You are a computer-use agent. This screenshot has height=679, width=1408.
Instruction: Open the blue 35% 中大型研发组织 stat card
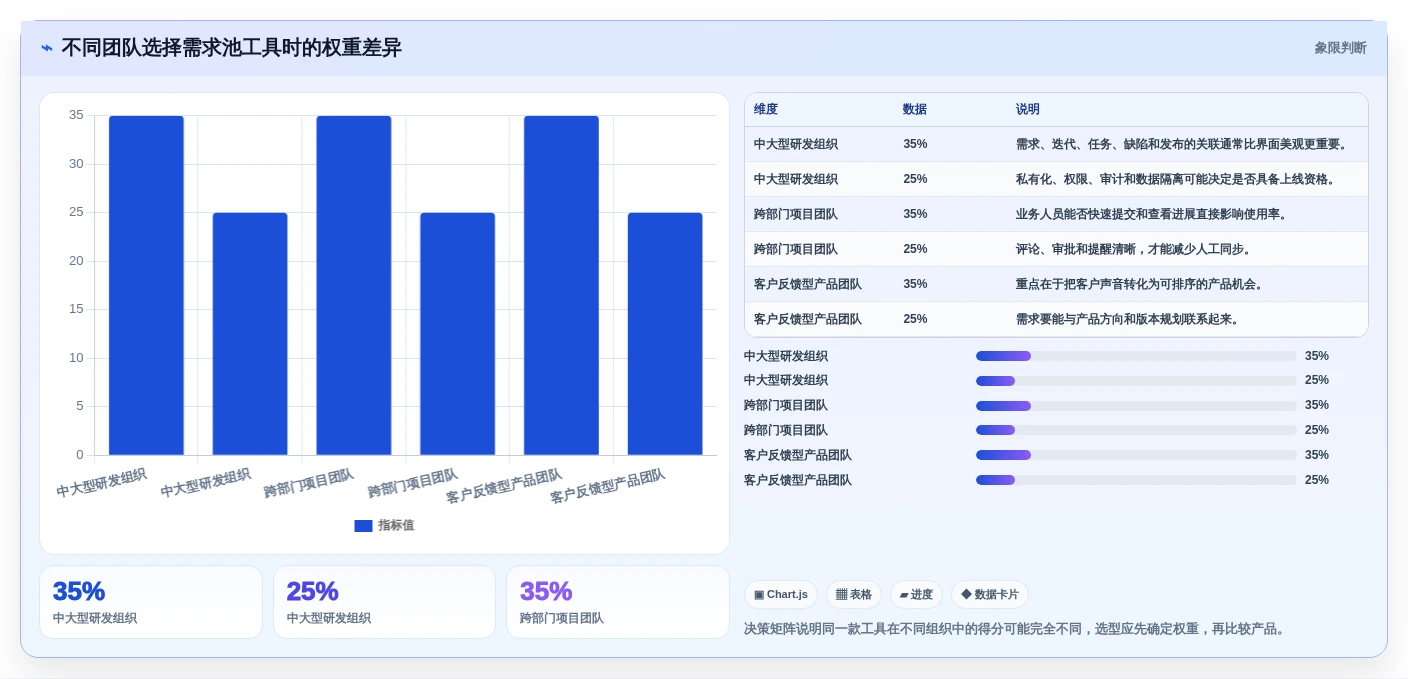point(151,602)
